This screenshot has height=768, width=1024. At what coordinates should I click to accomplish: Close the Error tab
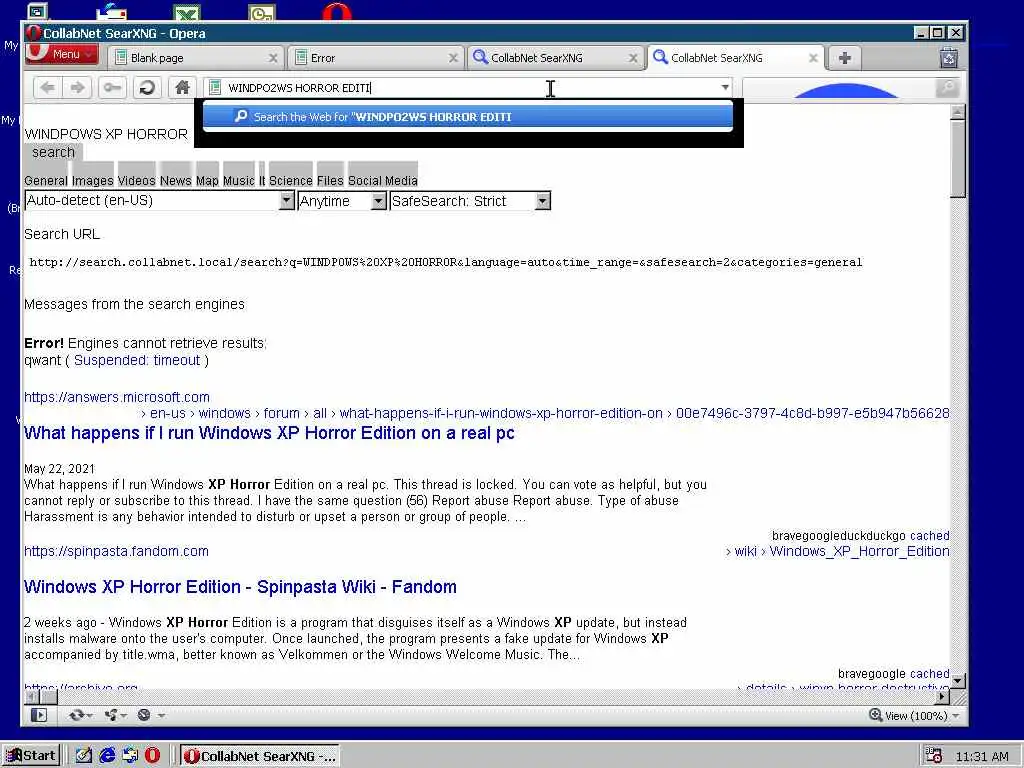pos(453,58)
